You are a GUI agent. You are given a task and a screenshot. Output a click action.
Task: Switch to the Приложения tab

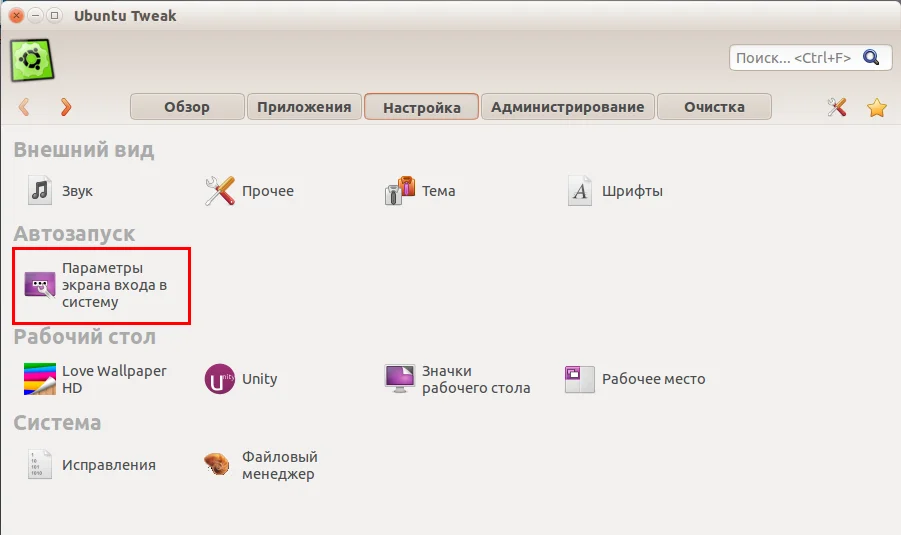(x=305, y=107)
